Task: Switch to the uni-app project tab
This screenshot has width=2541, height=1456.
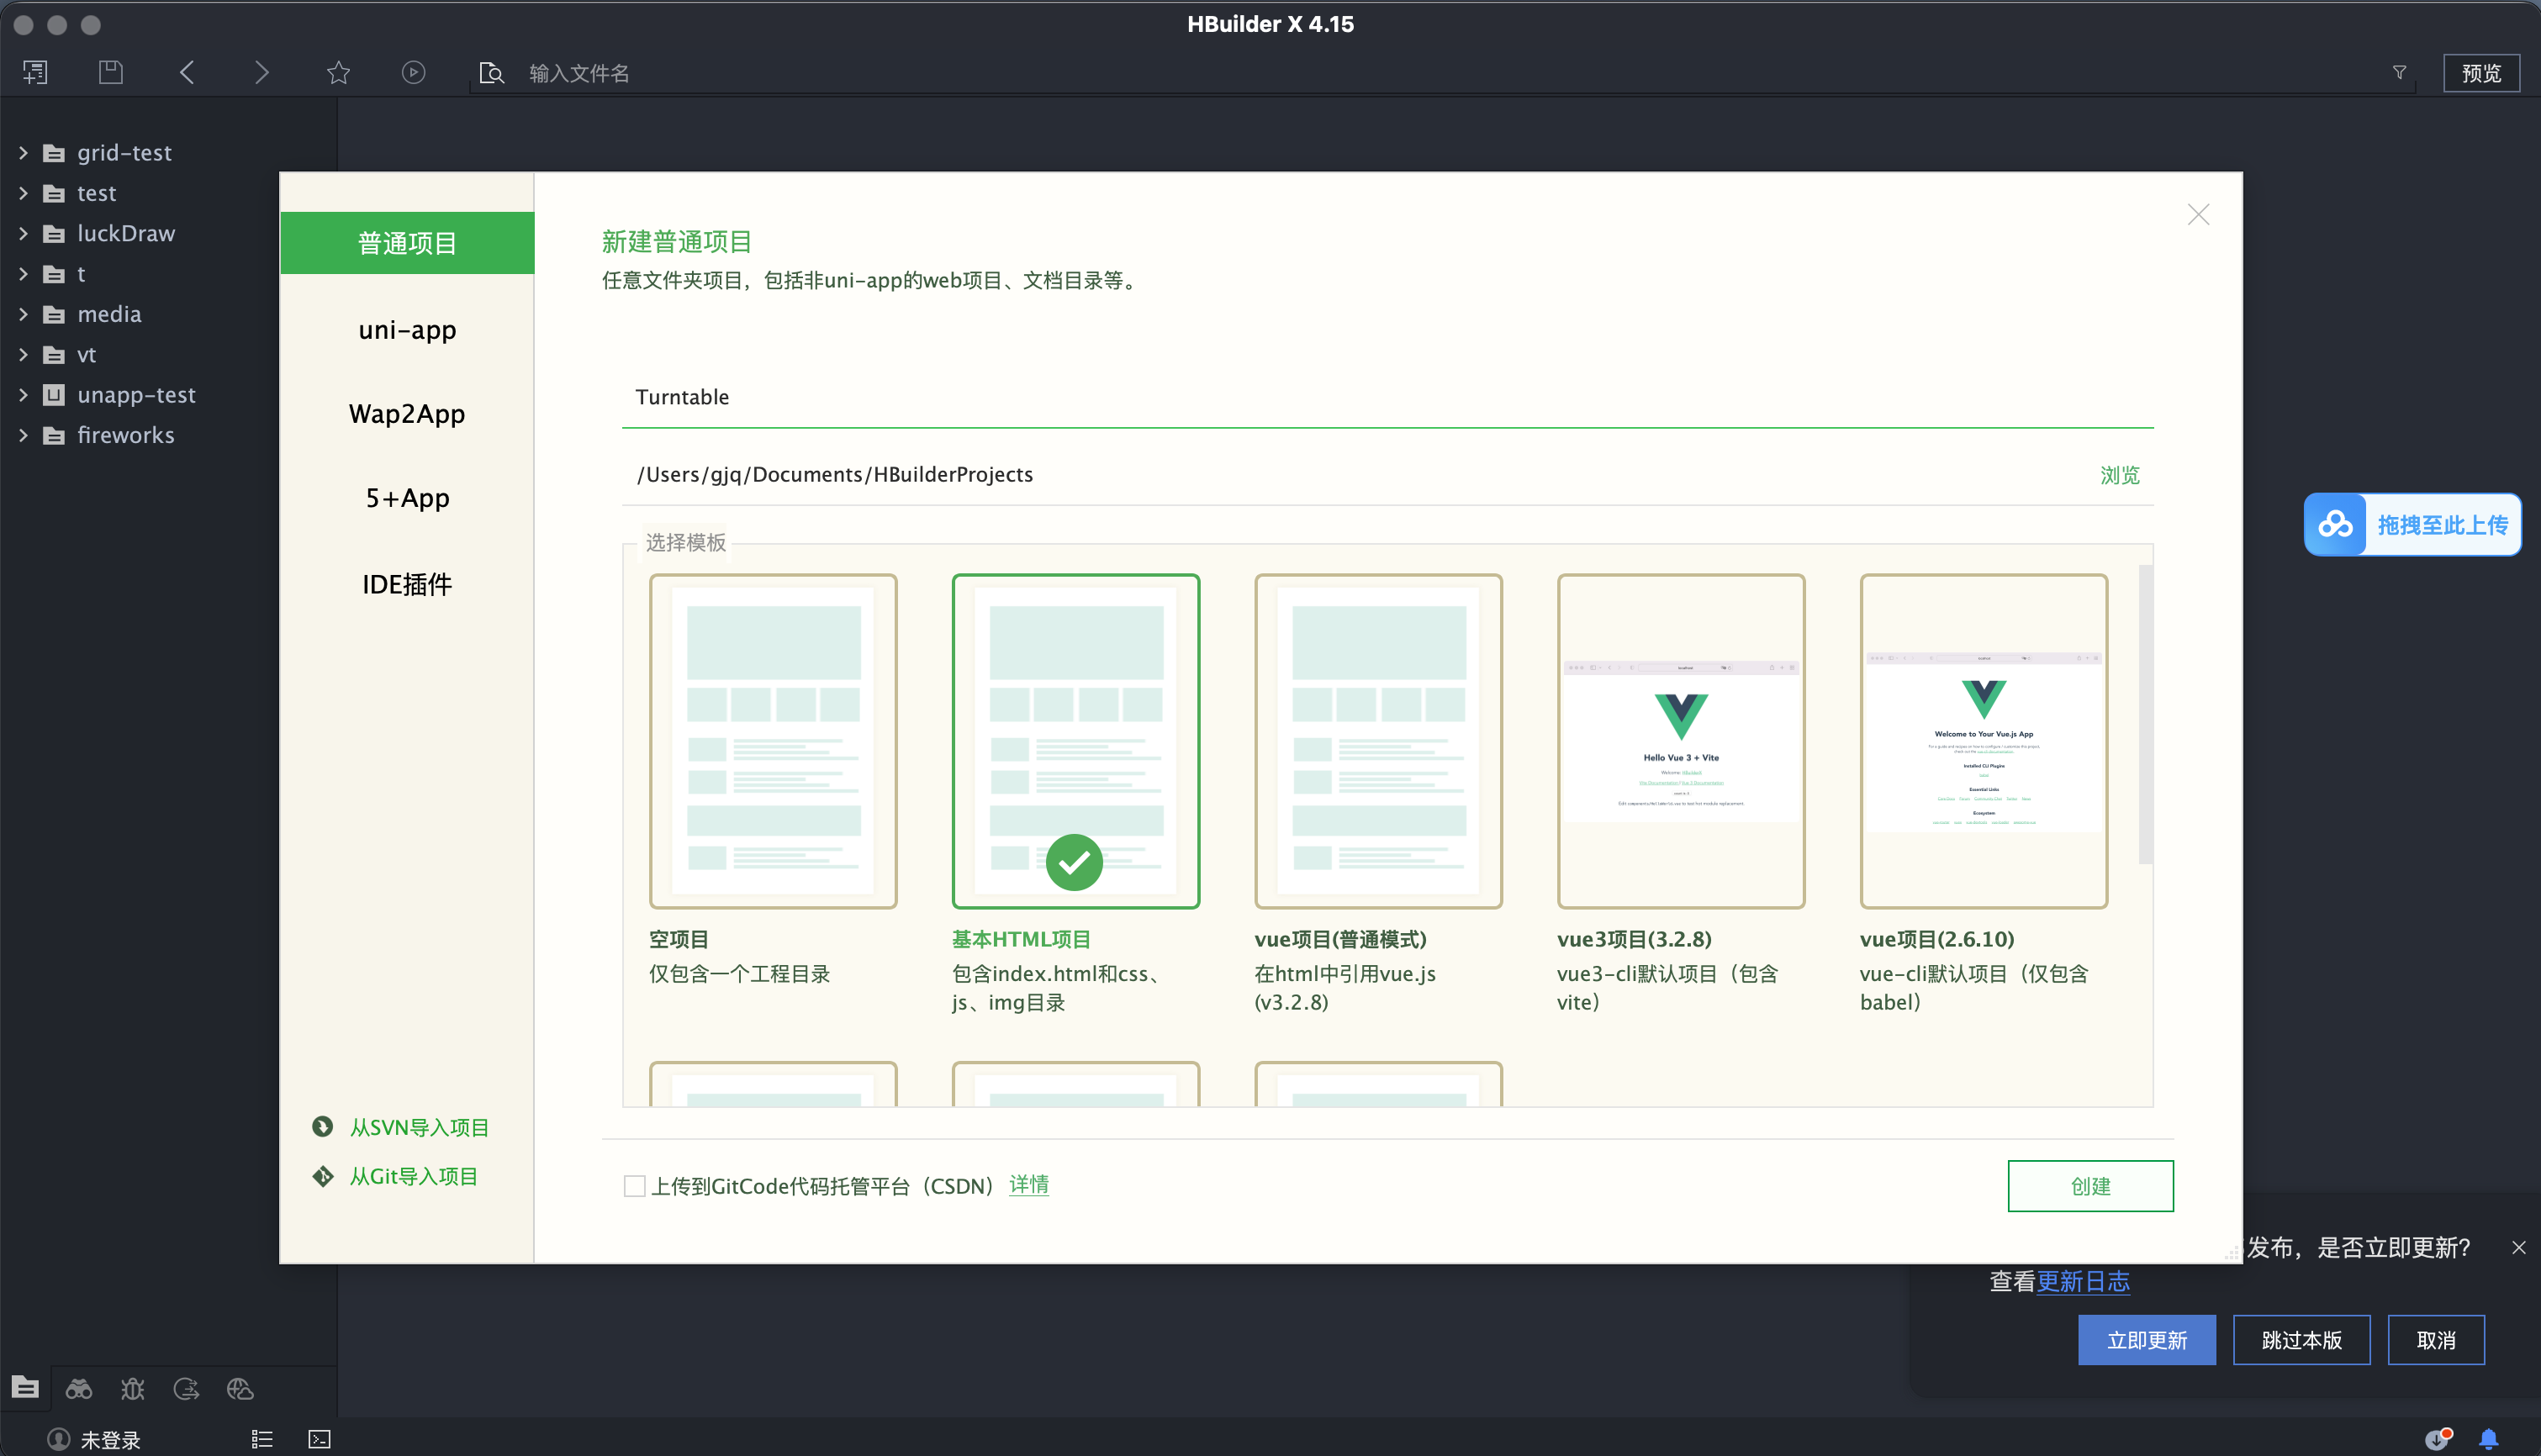Action: (x=407, y=330)
